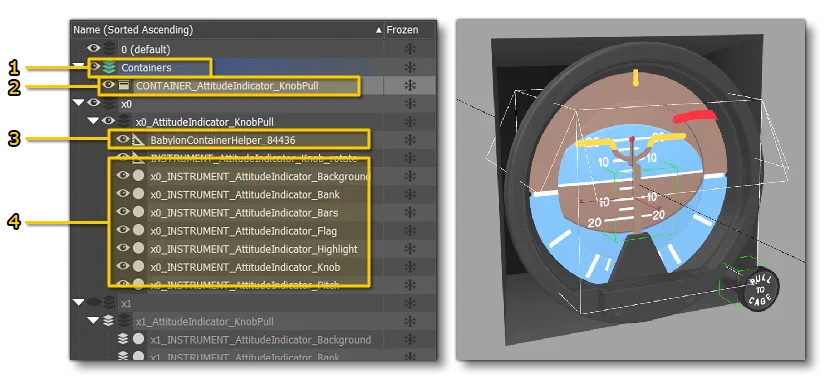Show the hidden x1 layer via its eye
The image size is (825, 380).
94,302
